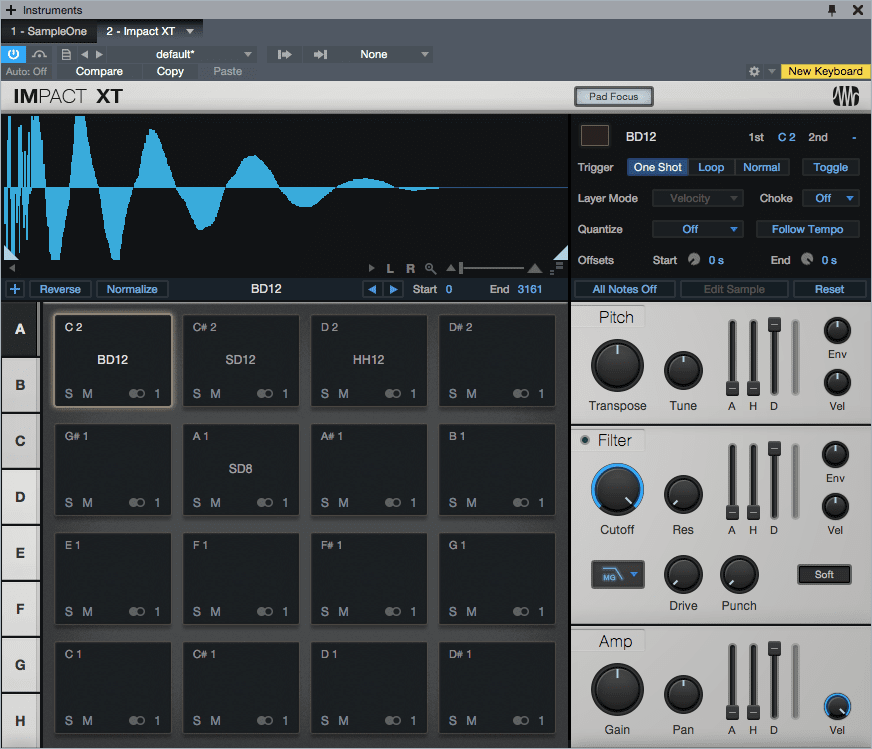
Task: Open the Choke dropdown
Action: click(x=831, y=197)
